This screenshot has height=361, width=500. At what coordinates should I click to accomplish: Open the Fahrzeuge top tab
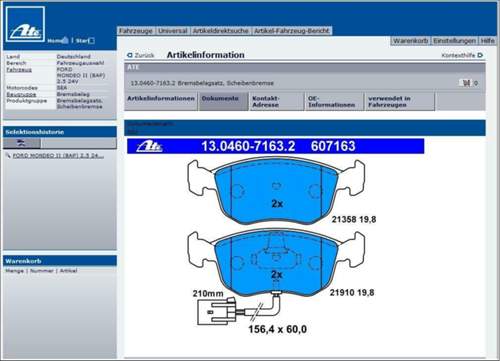(x=136, y=31)
